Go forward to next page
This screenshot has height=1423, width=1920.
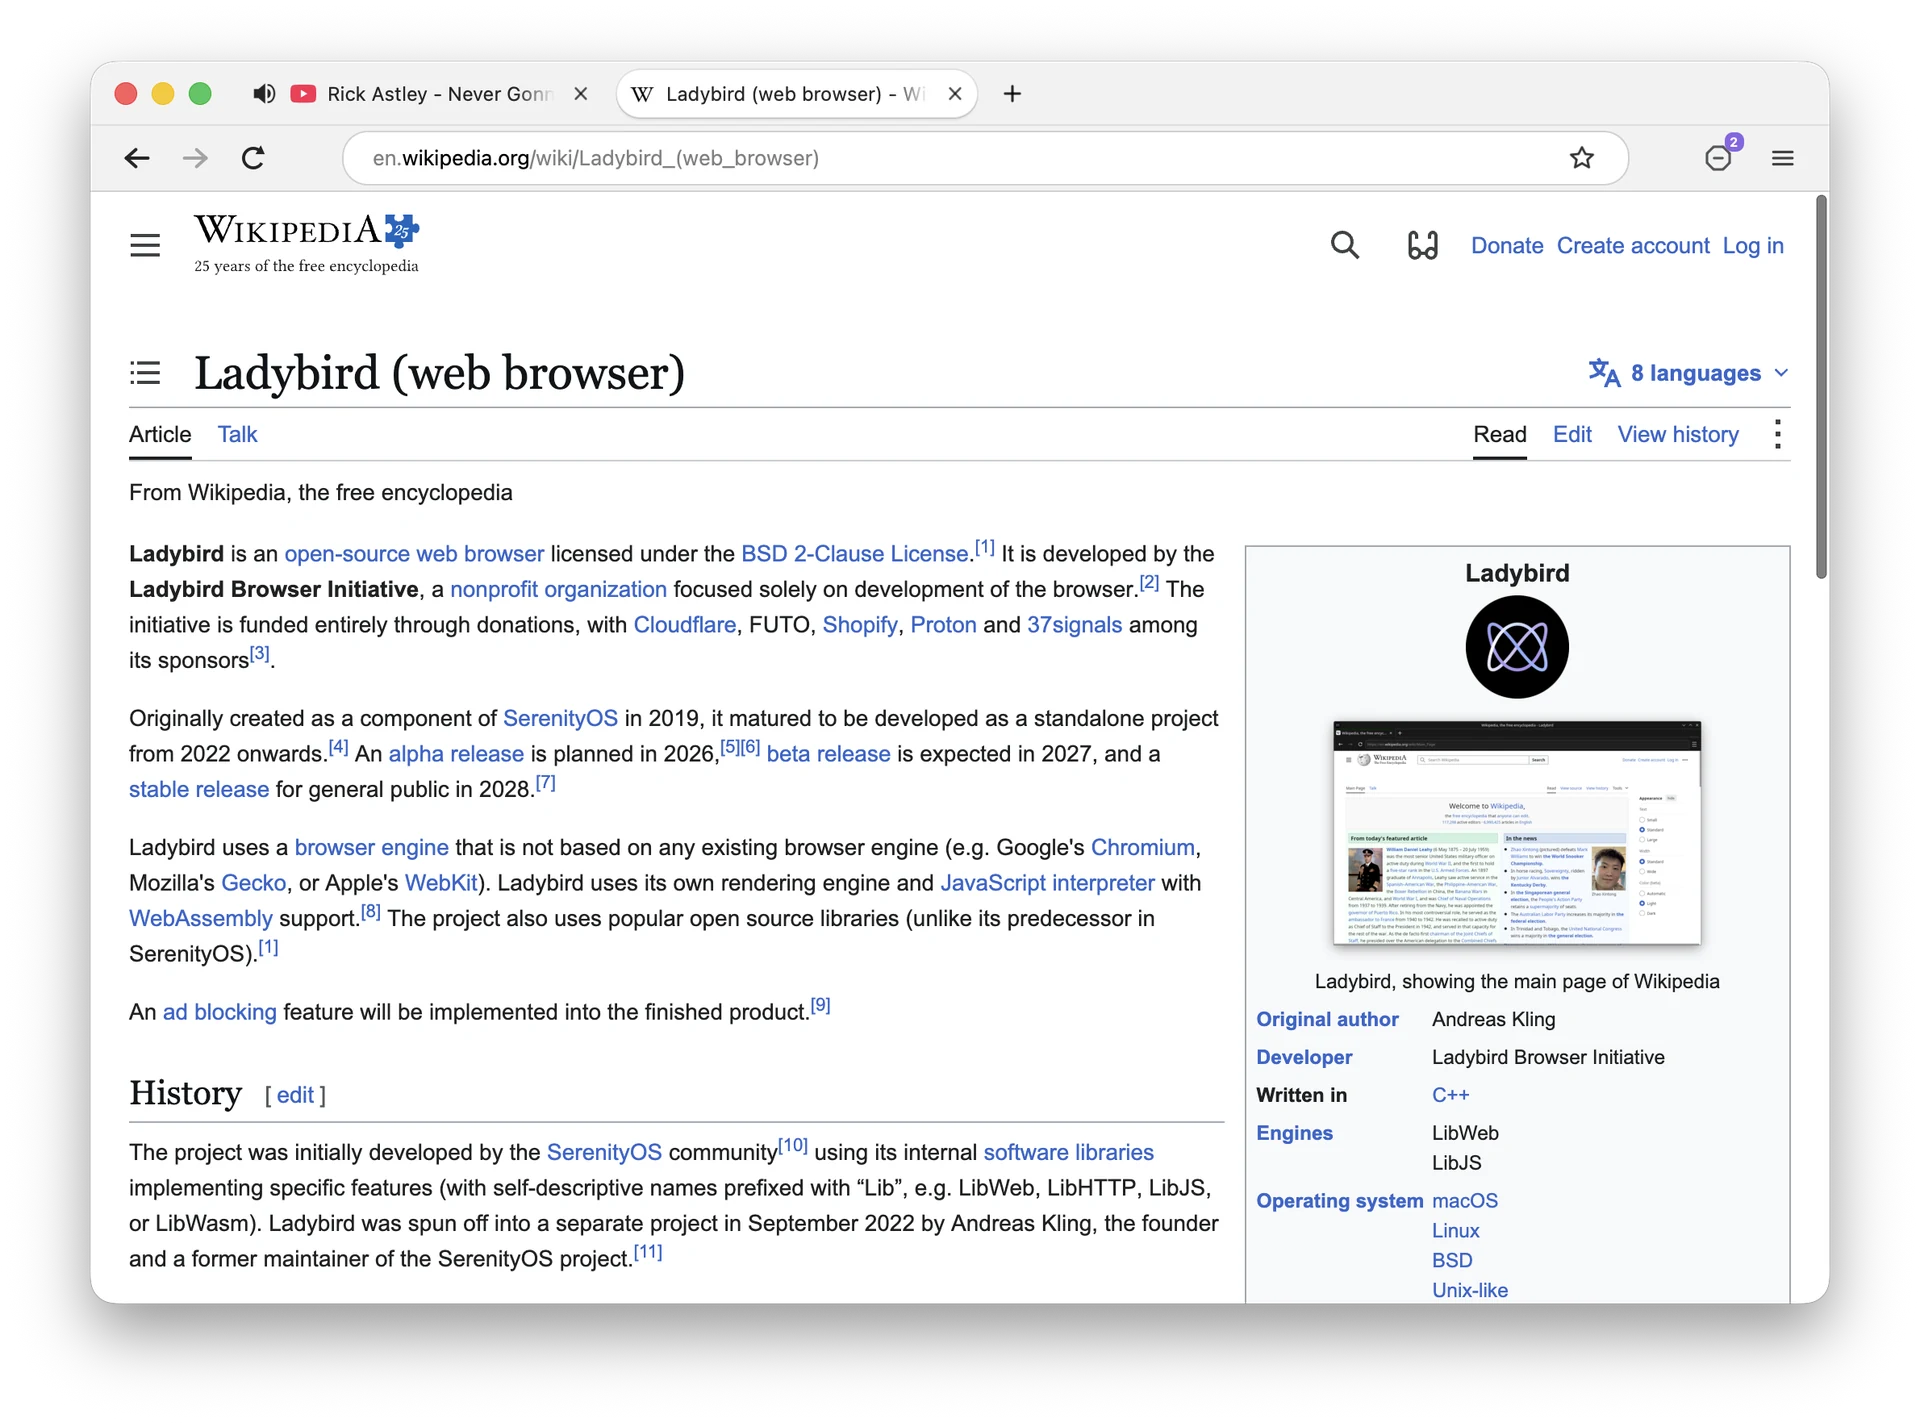[x=195, y=158]
